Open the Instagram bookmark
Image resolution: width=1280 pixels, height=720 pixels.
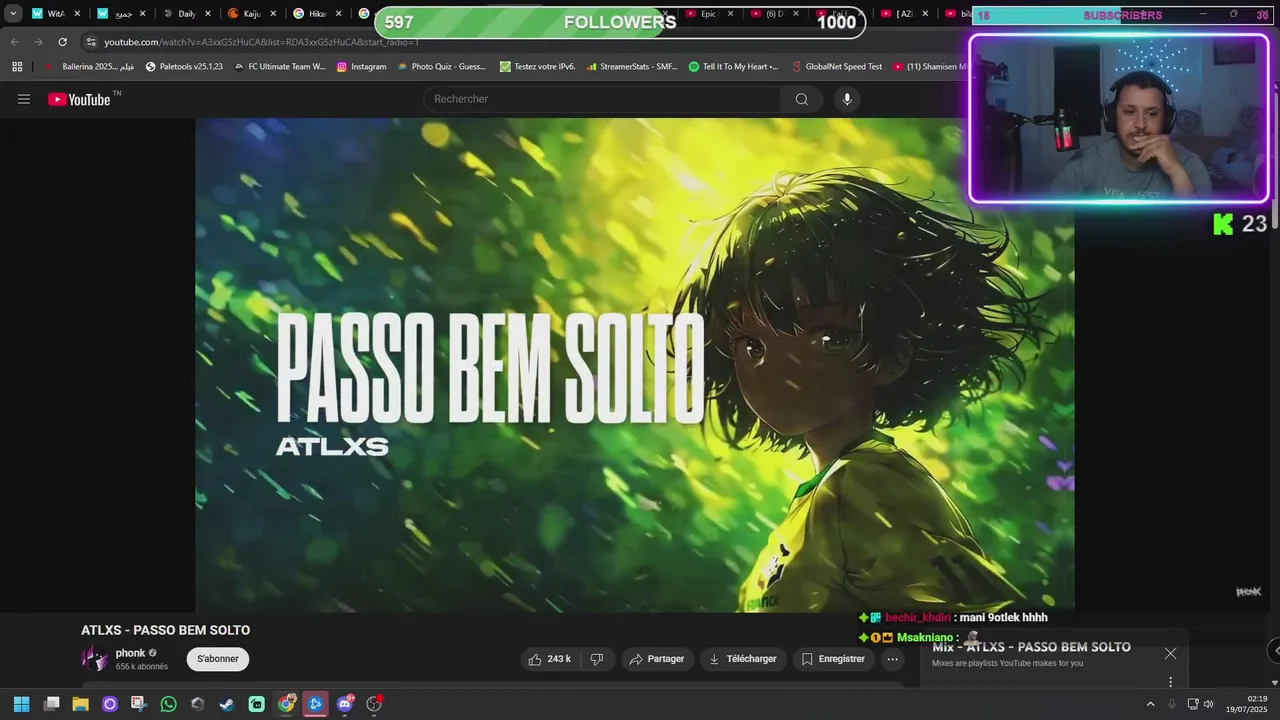[x=361, y=67]
